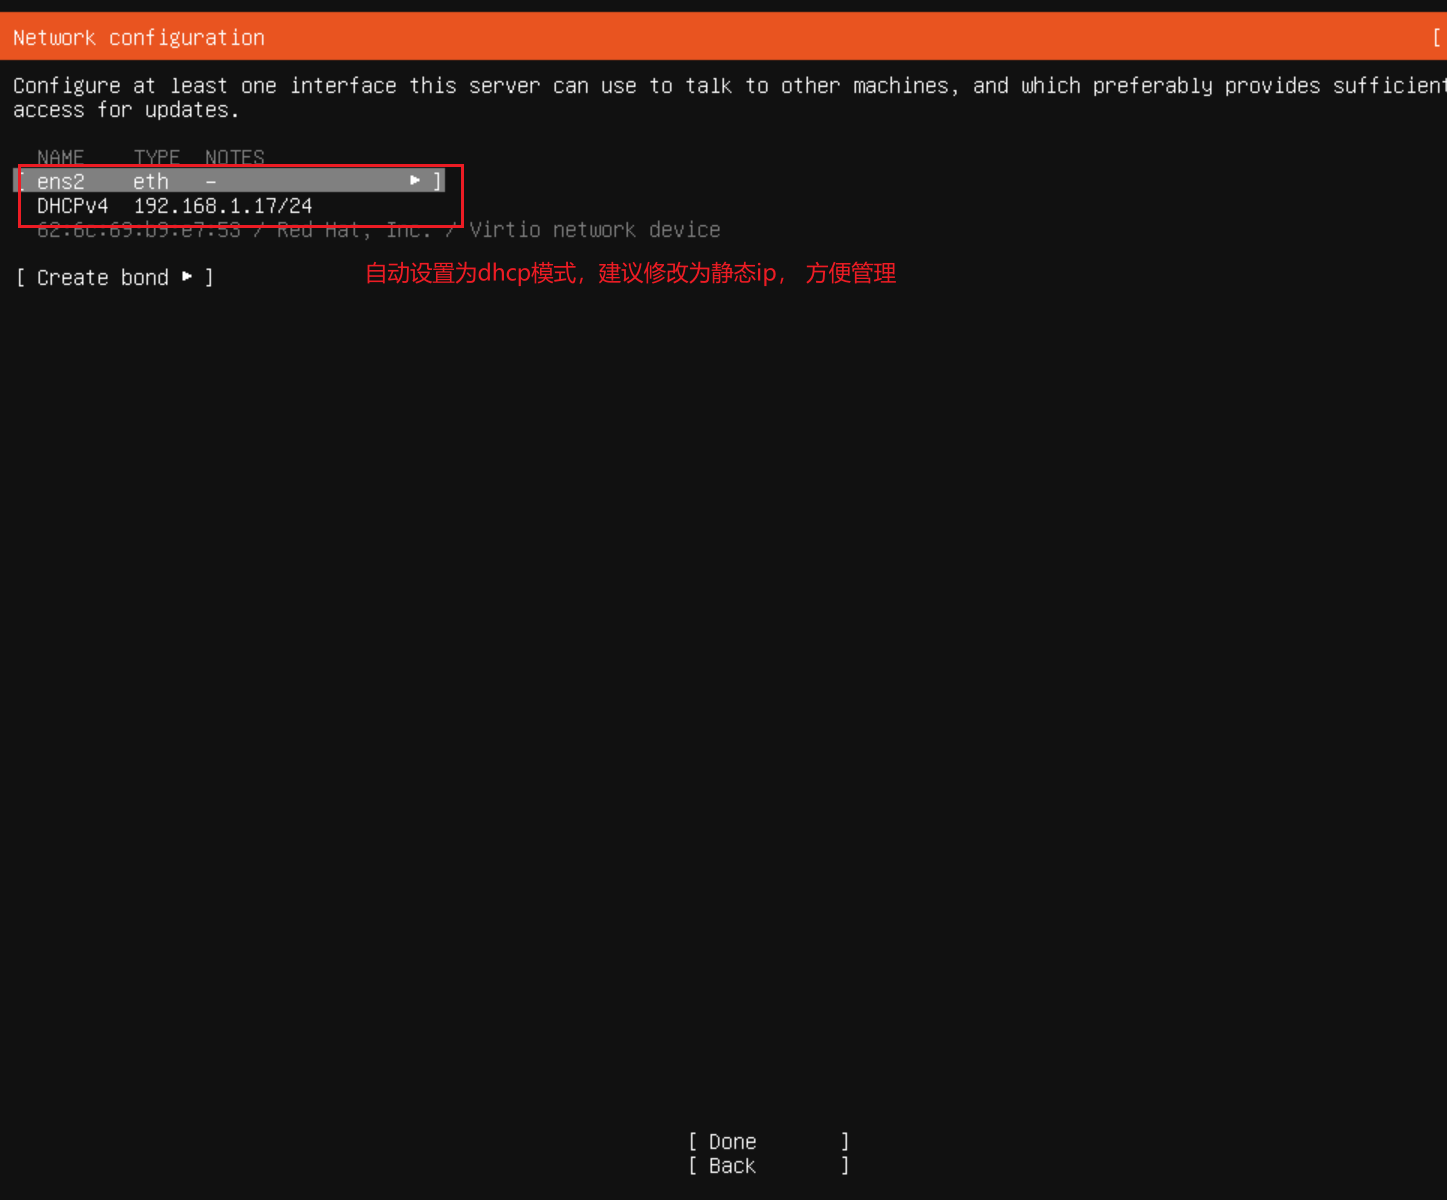Image resolution: width=1447 pixels, height=1200 pixels.
Task: Click the NAME column header
Action: (x=60, y=157)
